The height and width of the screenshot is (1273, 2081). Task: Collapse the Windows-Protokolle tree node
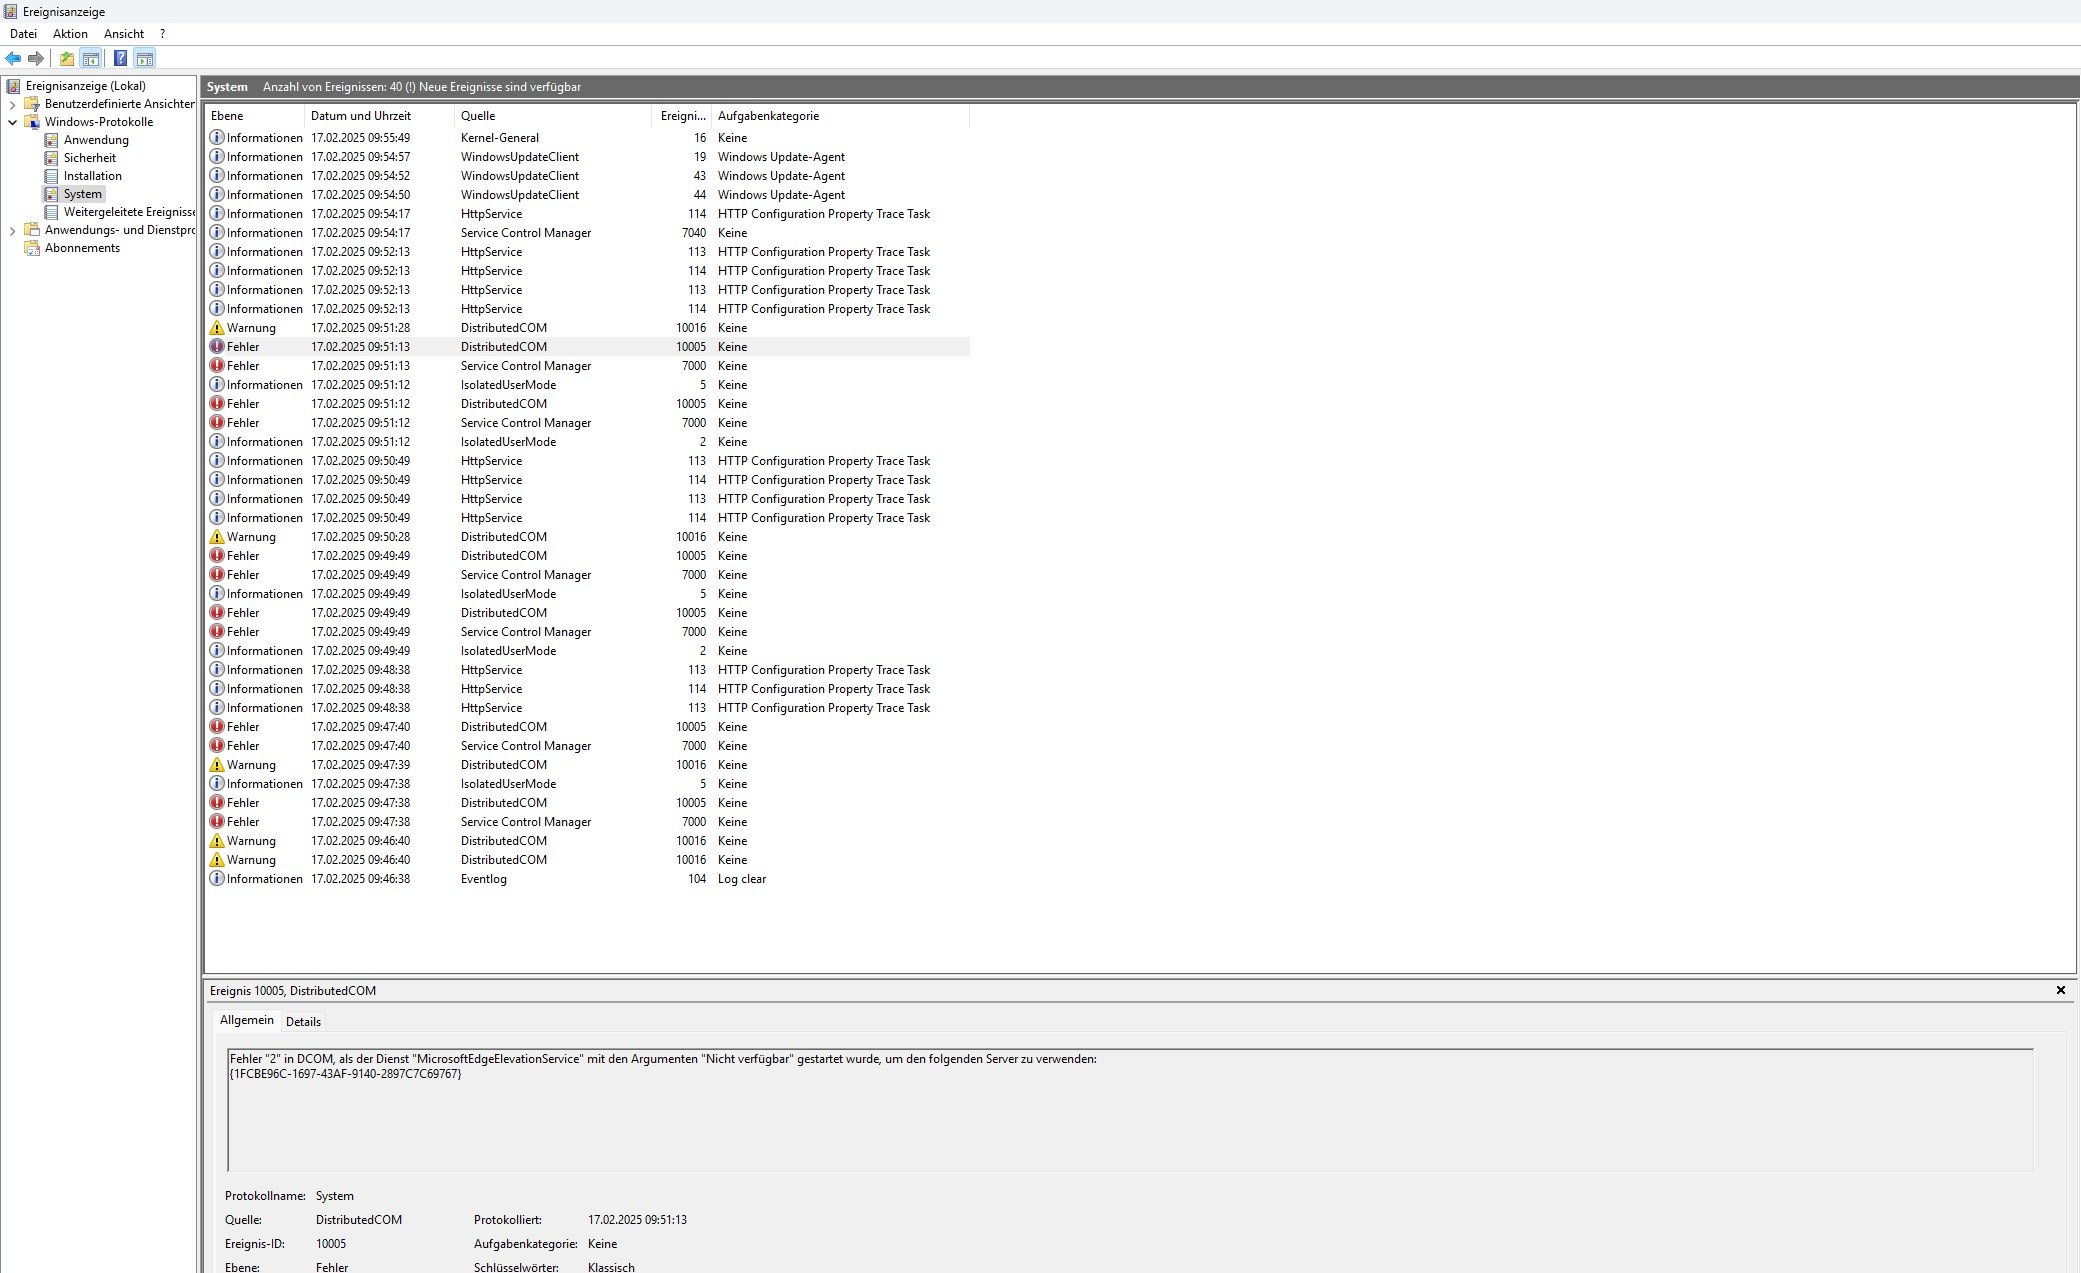click(x=12, y=122)
